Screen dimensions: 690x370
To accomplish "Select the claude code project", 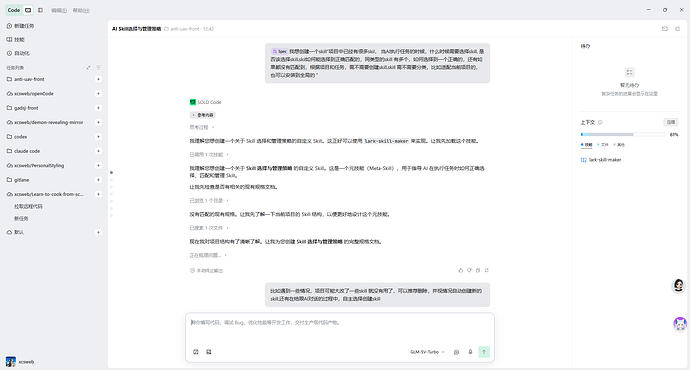I will [23, 151].
